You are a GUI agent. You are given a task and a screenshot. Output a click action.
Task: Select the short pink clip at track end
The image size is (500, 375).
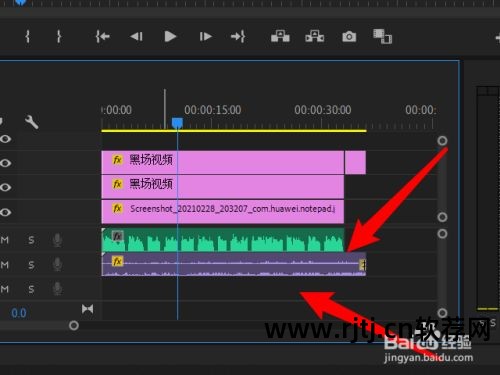click(x=355, y=162)
